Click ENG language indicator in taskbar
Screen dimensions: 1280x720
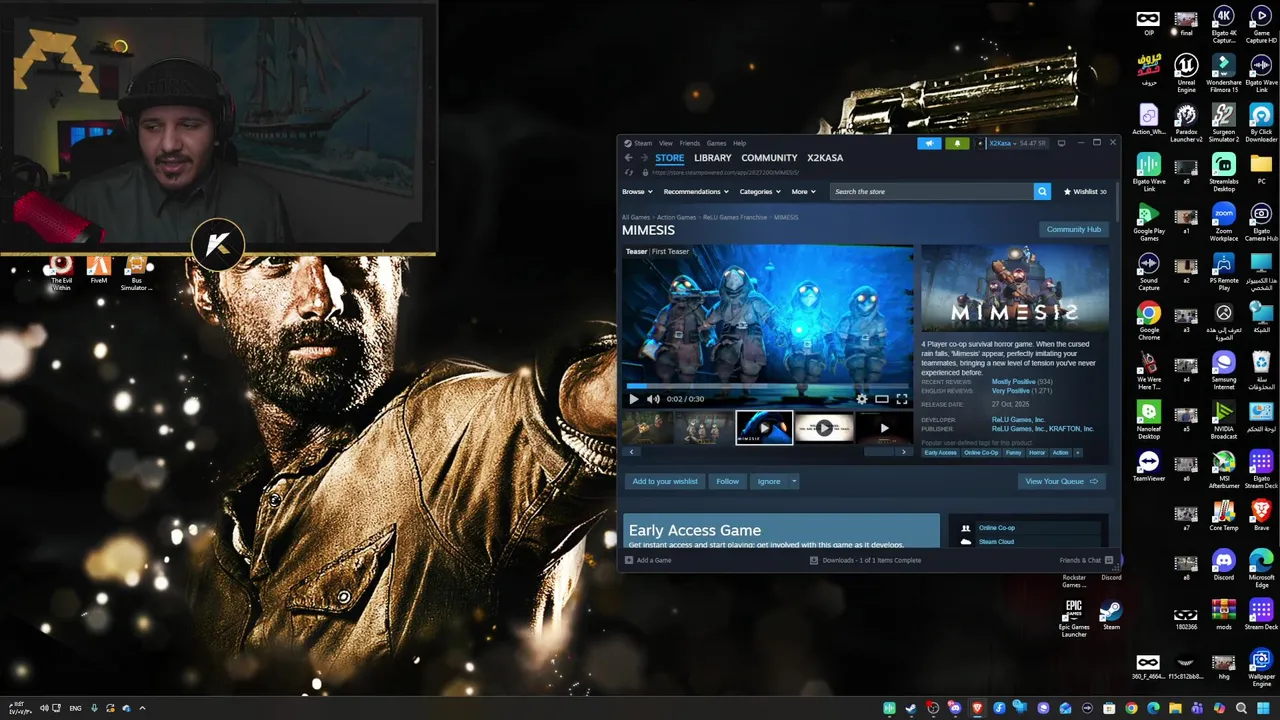[75, 708]
